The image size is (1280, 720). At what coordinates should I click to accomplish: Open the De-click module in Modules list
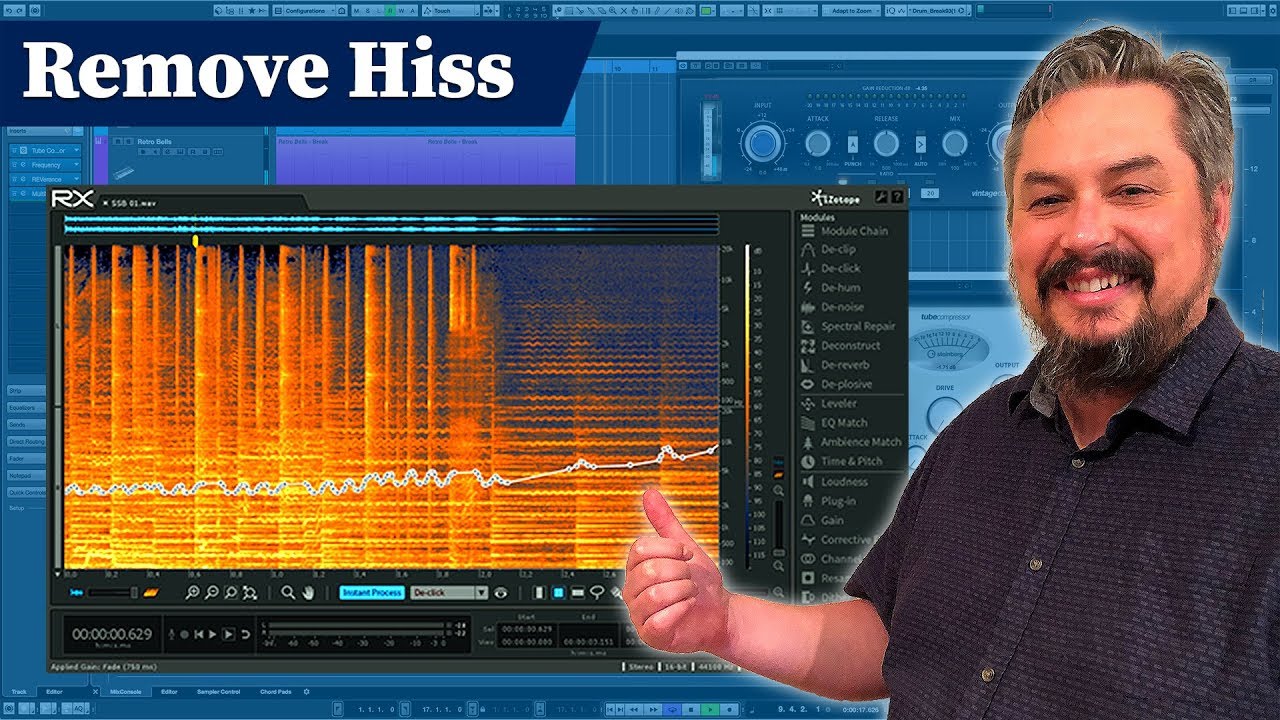[831, 269]
